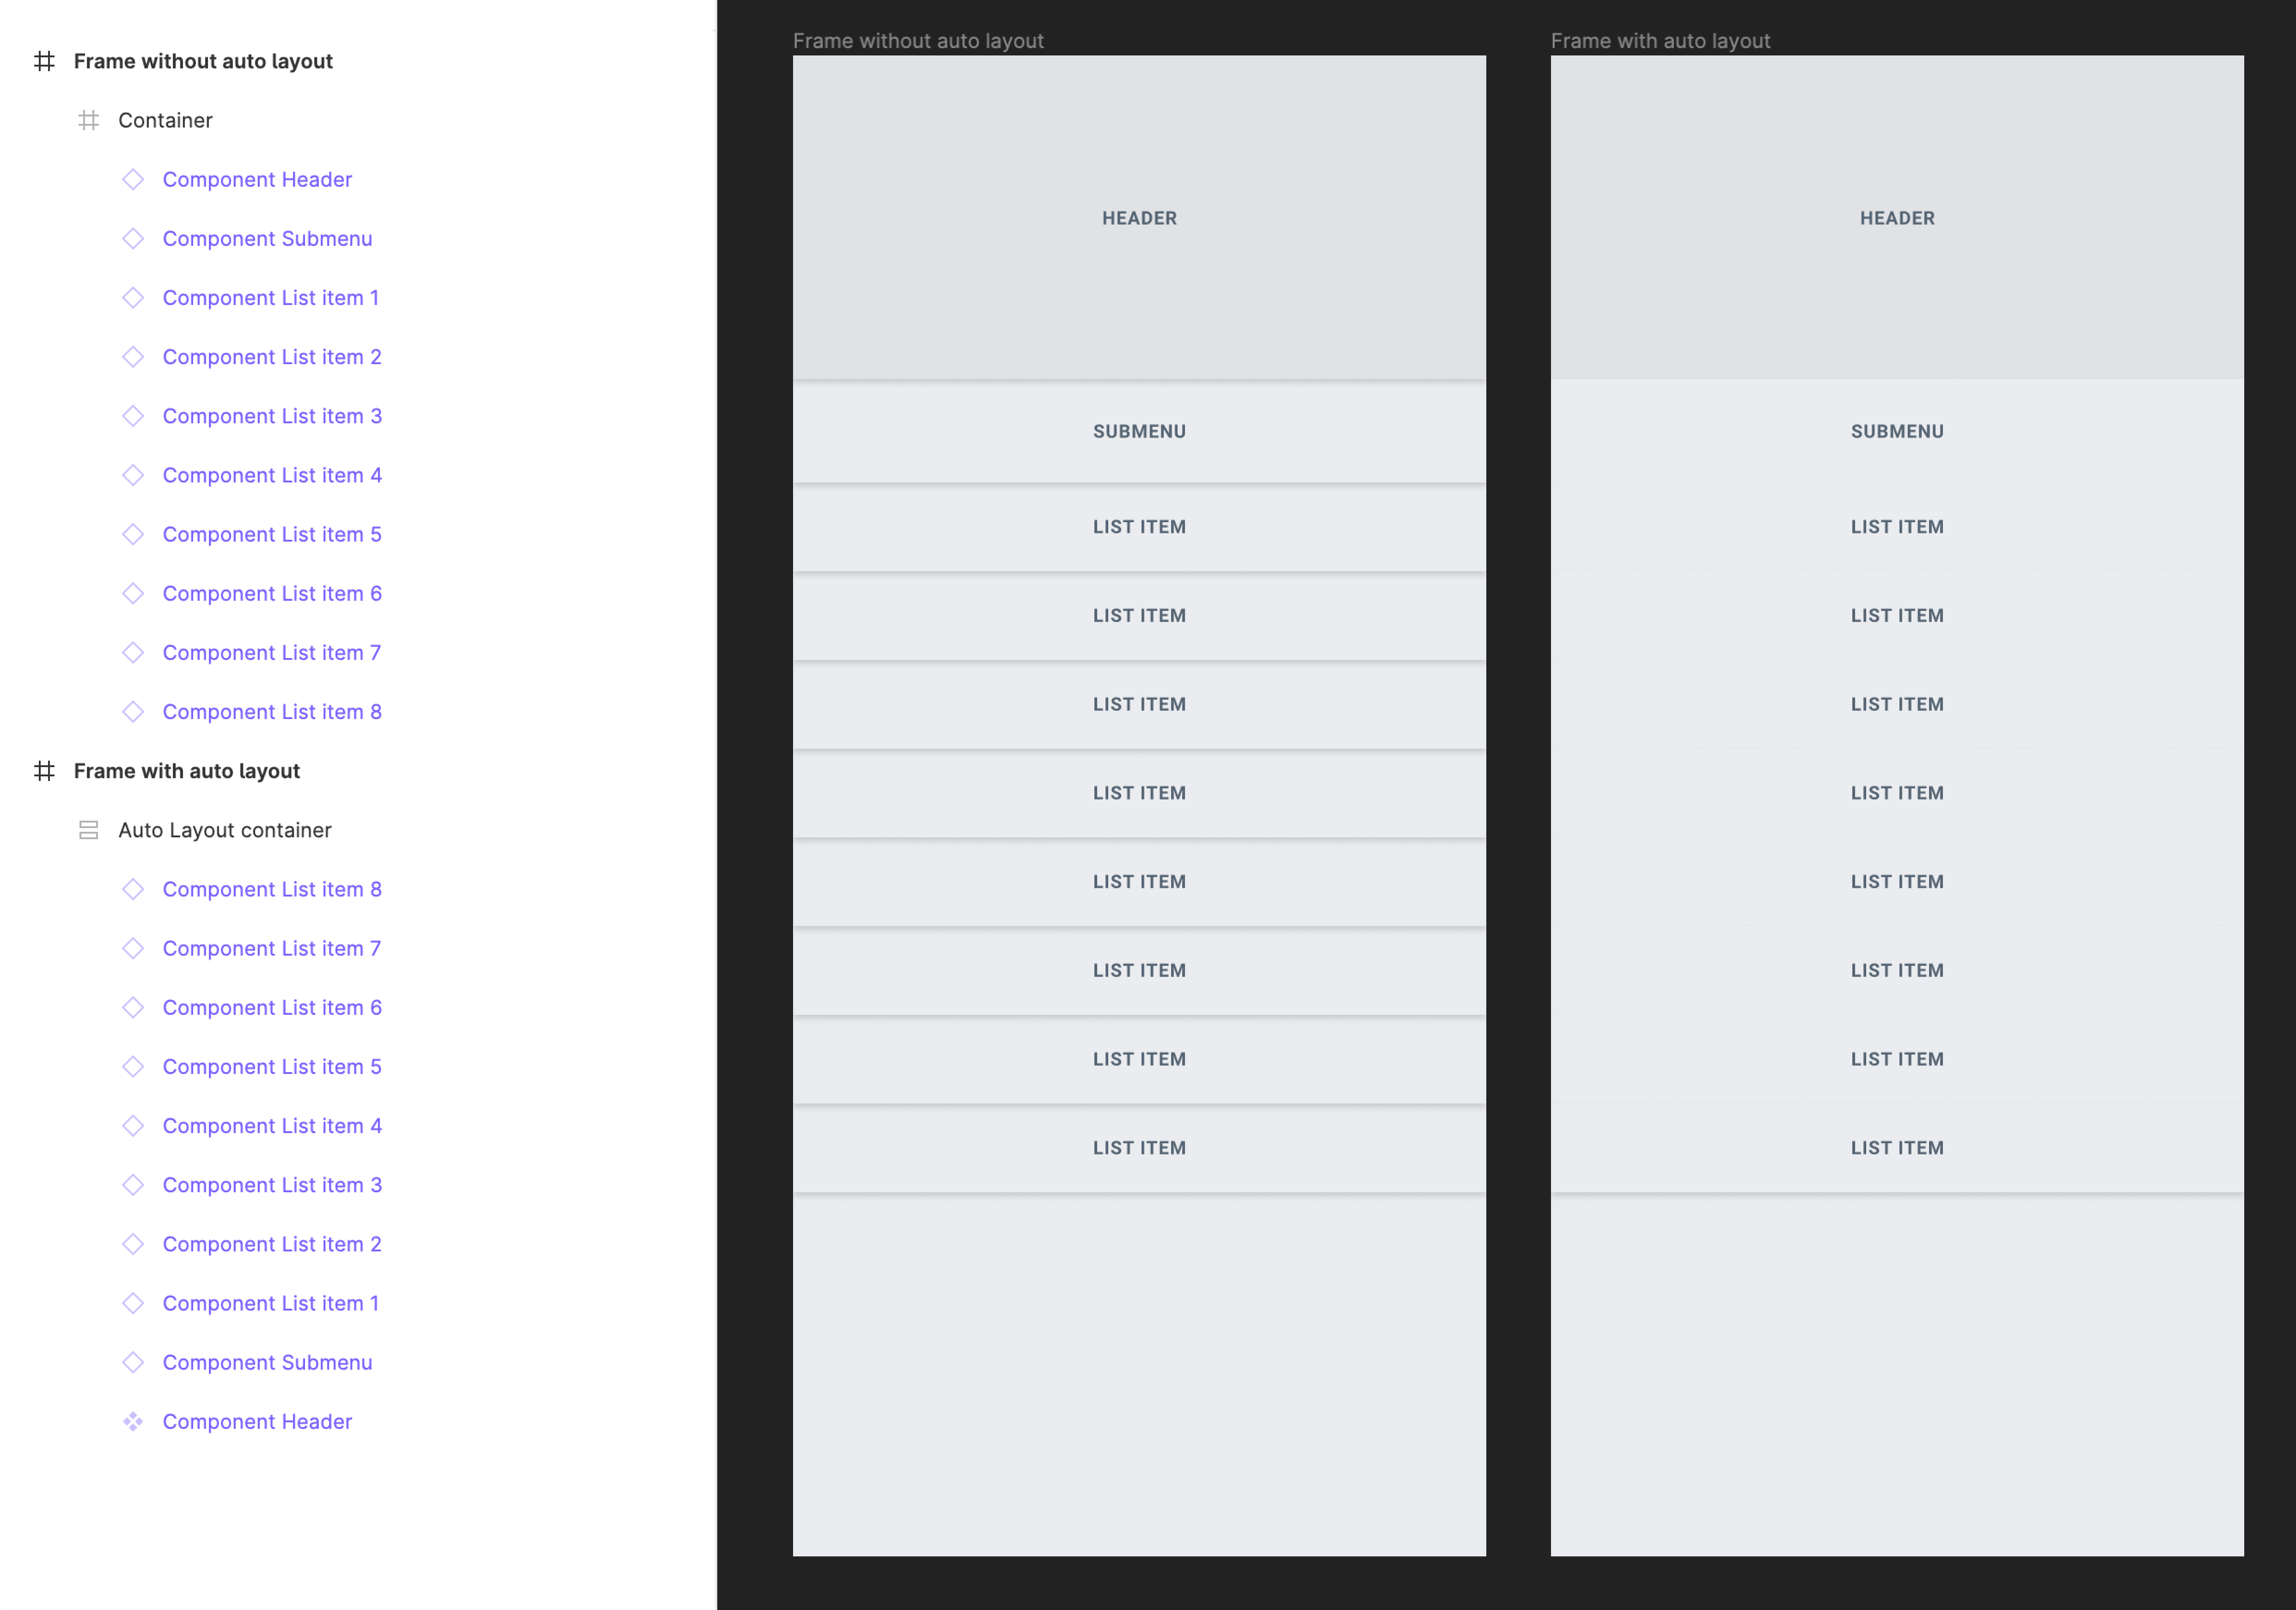The width and height of the screenshot is (2296, 1610).
Task: Click diamond icon of List item 2 in Auto Layout container
Action: tap(133, 1244)
